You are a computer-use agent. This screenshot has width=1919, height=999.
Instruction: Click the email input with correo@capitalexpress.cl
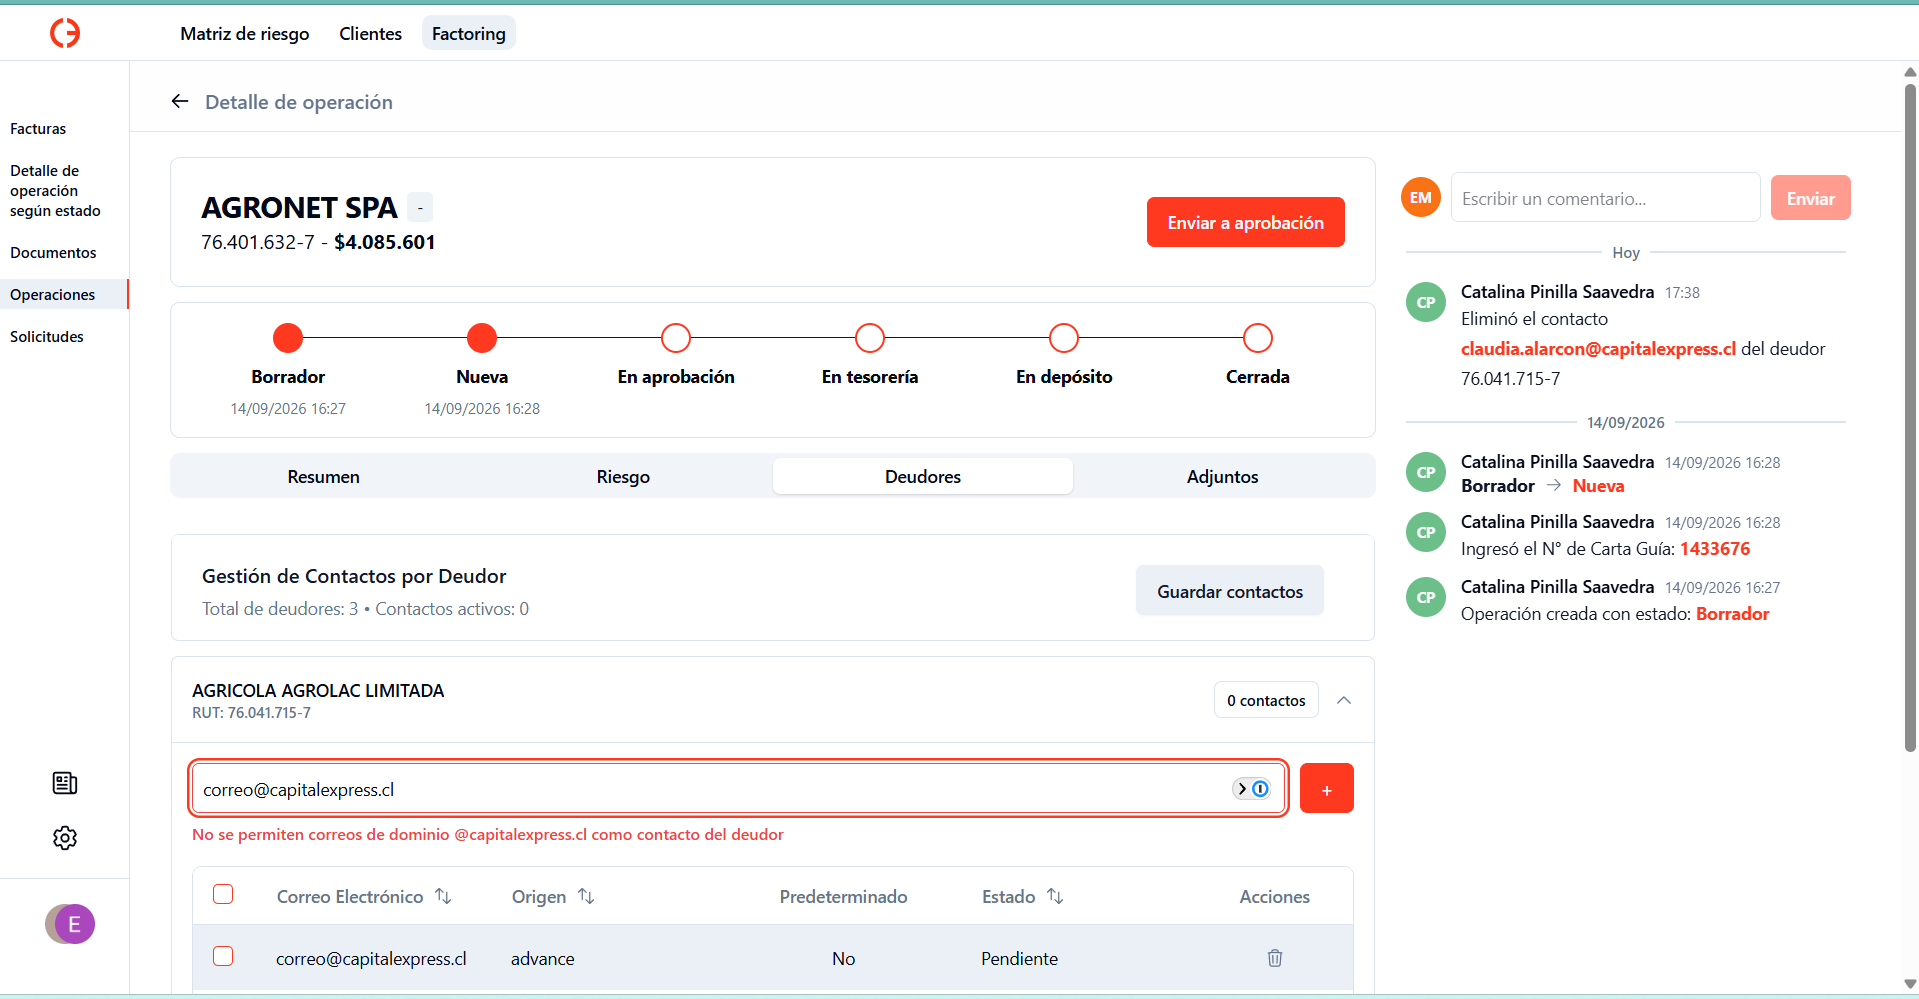pos(738,789)
